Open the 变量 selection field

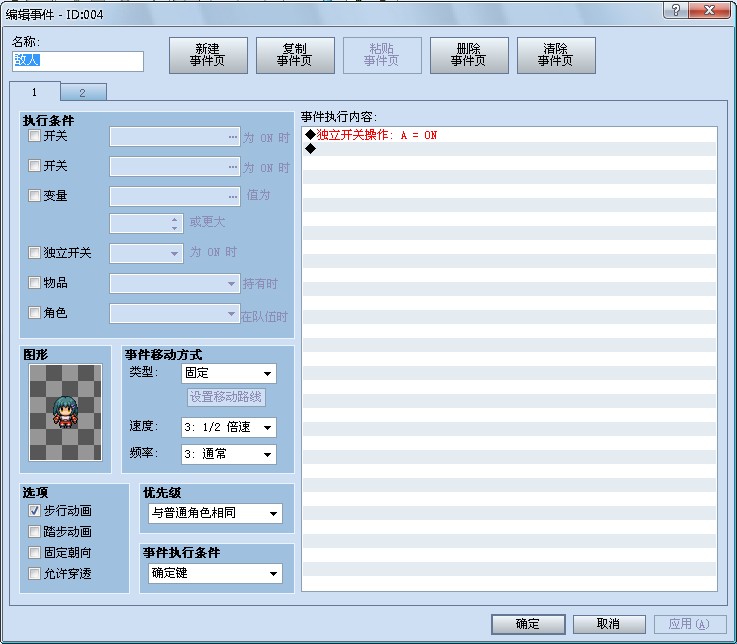pyautogui.click(x=175, y=196)
